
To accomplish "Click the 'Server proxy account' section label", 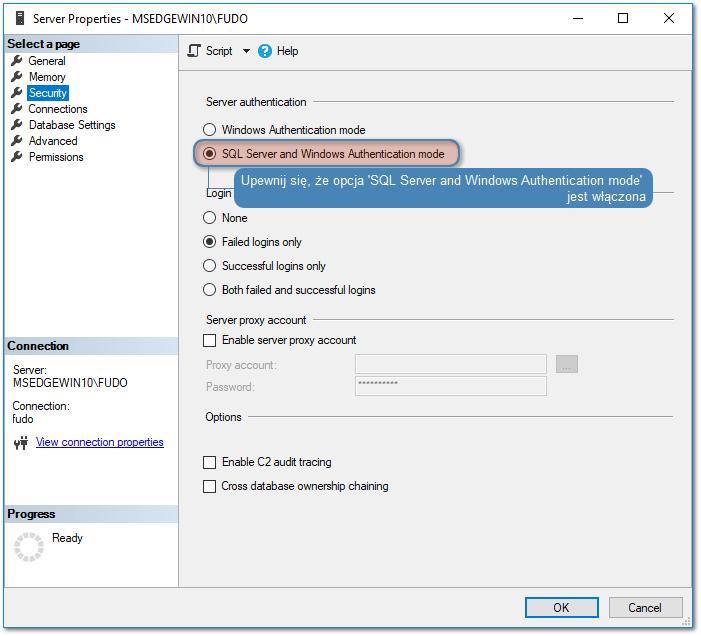I will (256, 320).
